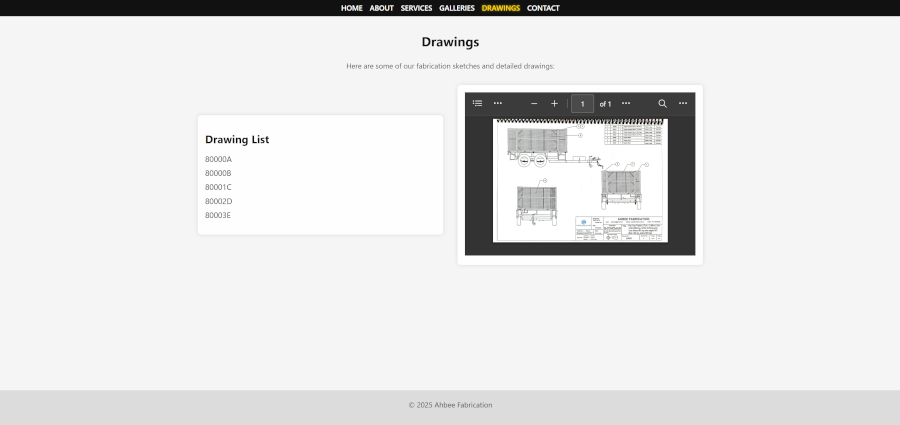Go to the HOME nav item
The width and height of the screenshot is (900, 425).
(x=351, y=8)
